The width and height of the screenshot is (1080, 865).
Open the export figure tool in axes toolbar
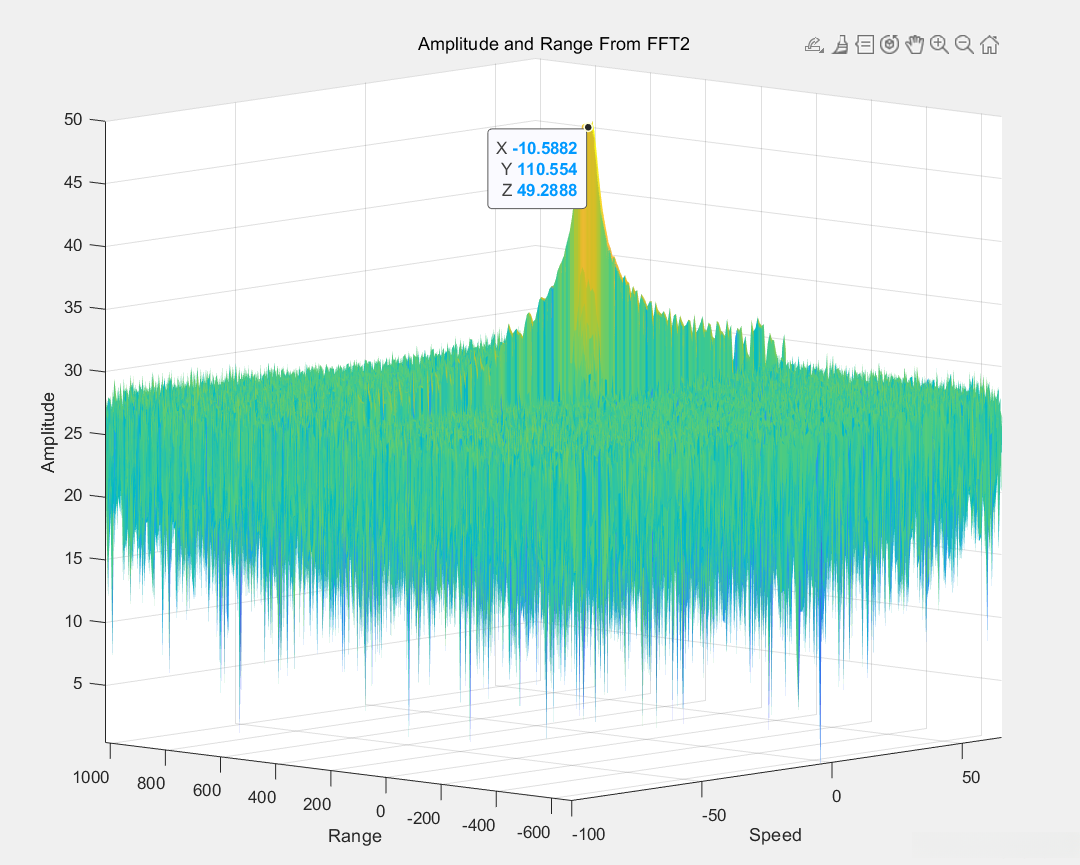(814, 45)
